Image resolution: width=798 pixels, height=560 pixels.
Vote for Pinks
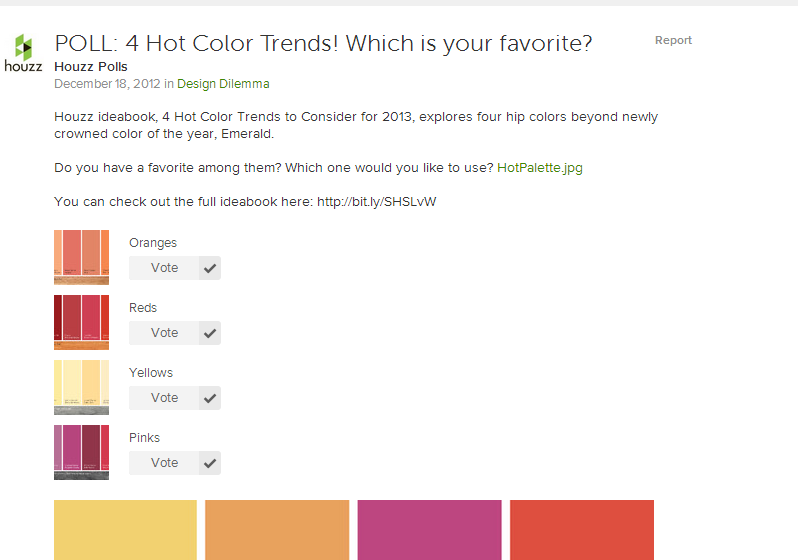[164, 463]
